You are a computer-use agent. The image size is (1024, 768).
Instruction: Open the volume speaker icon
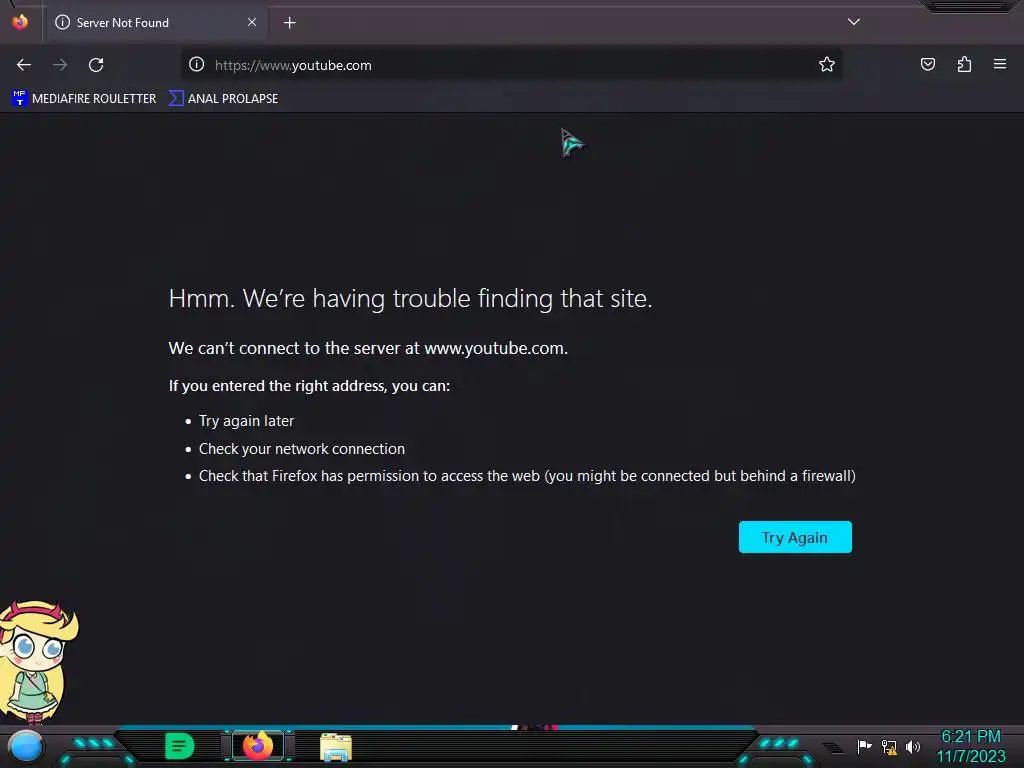[913, 746]
